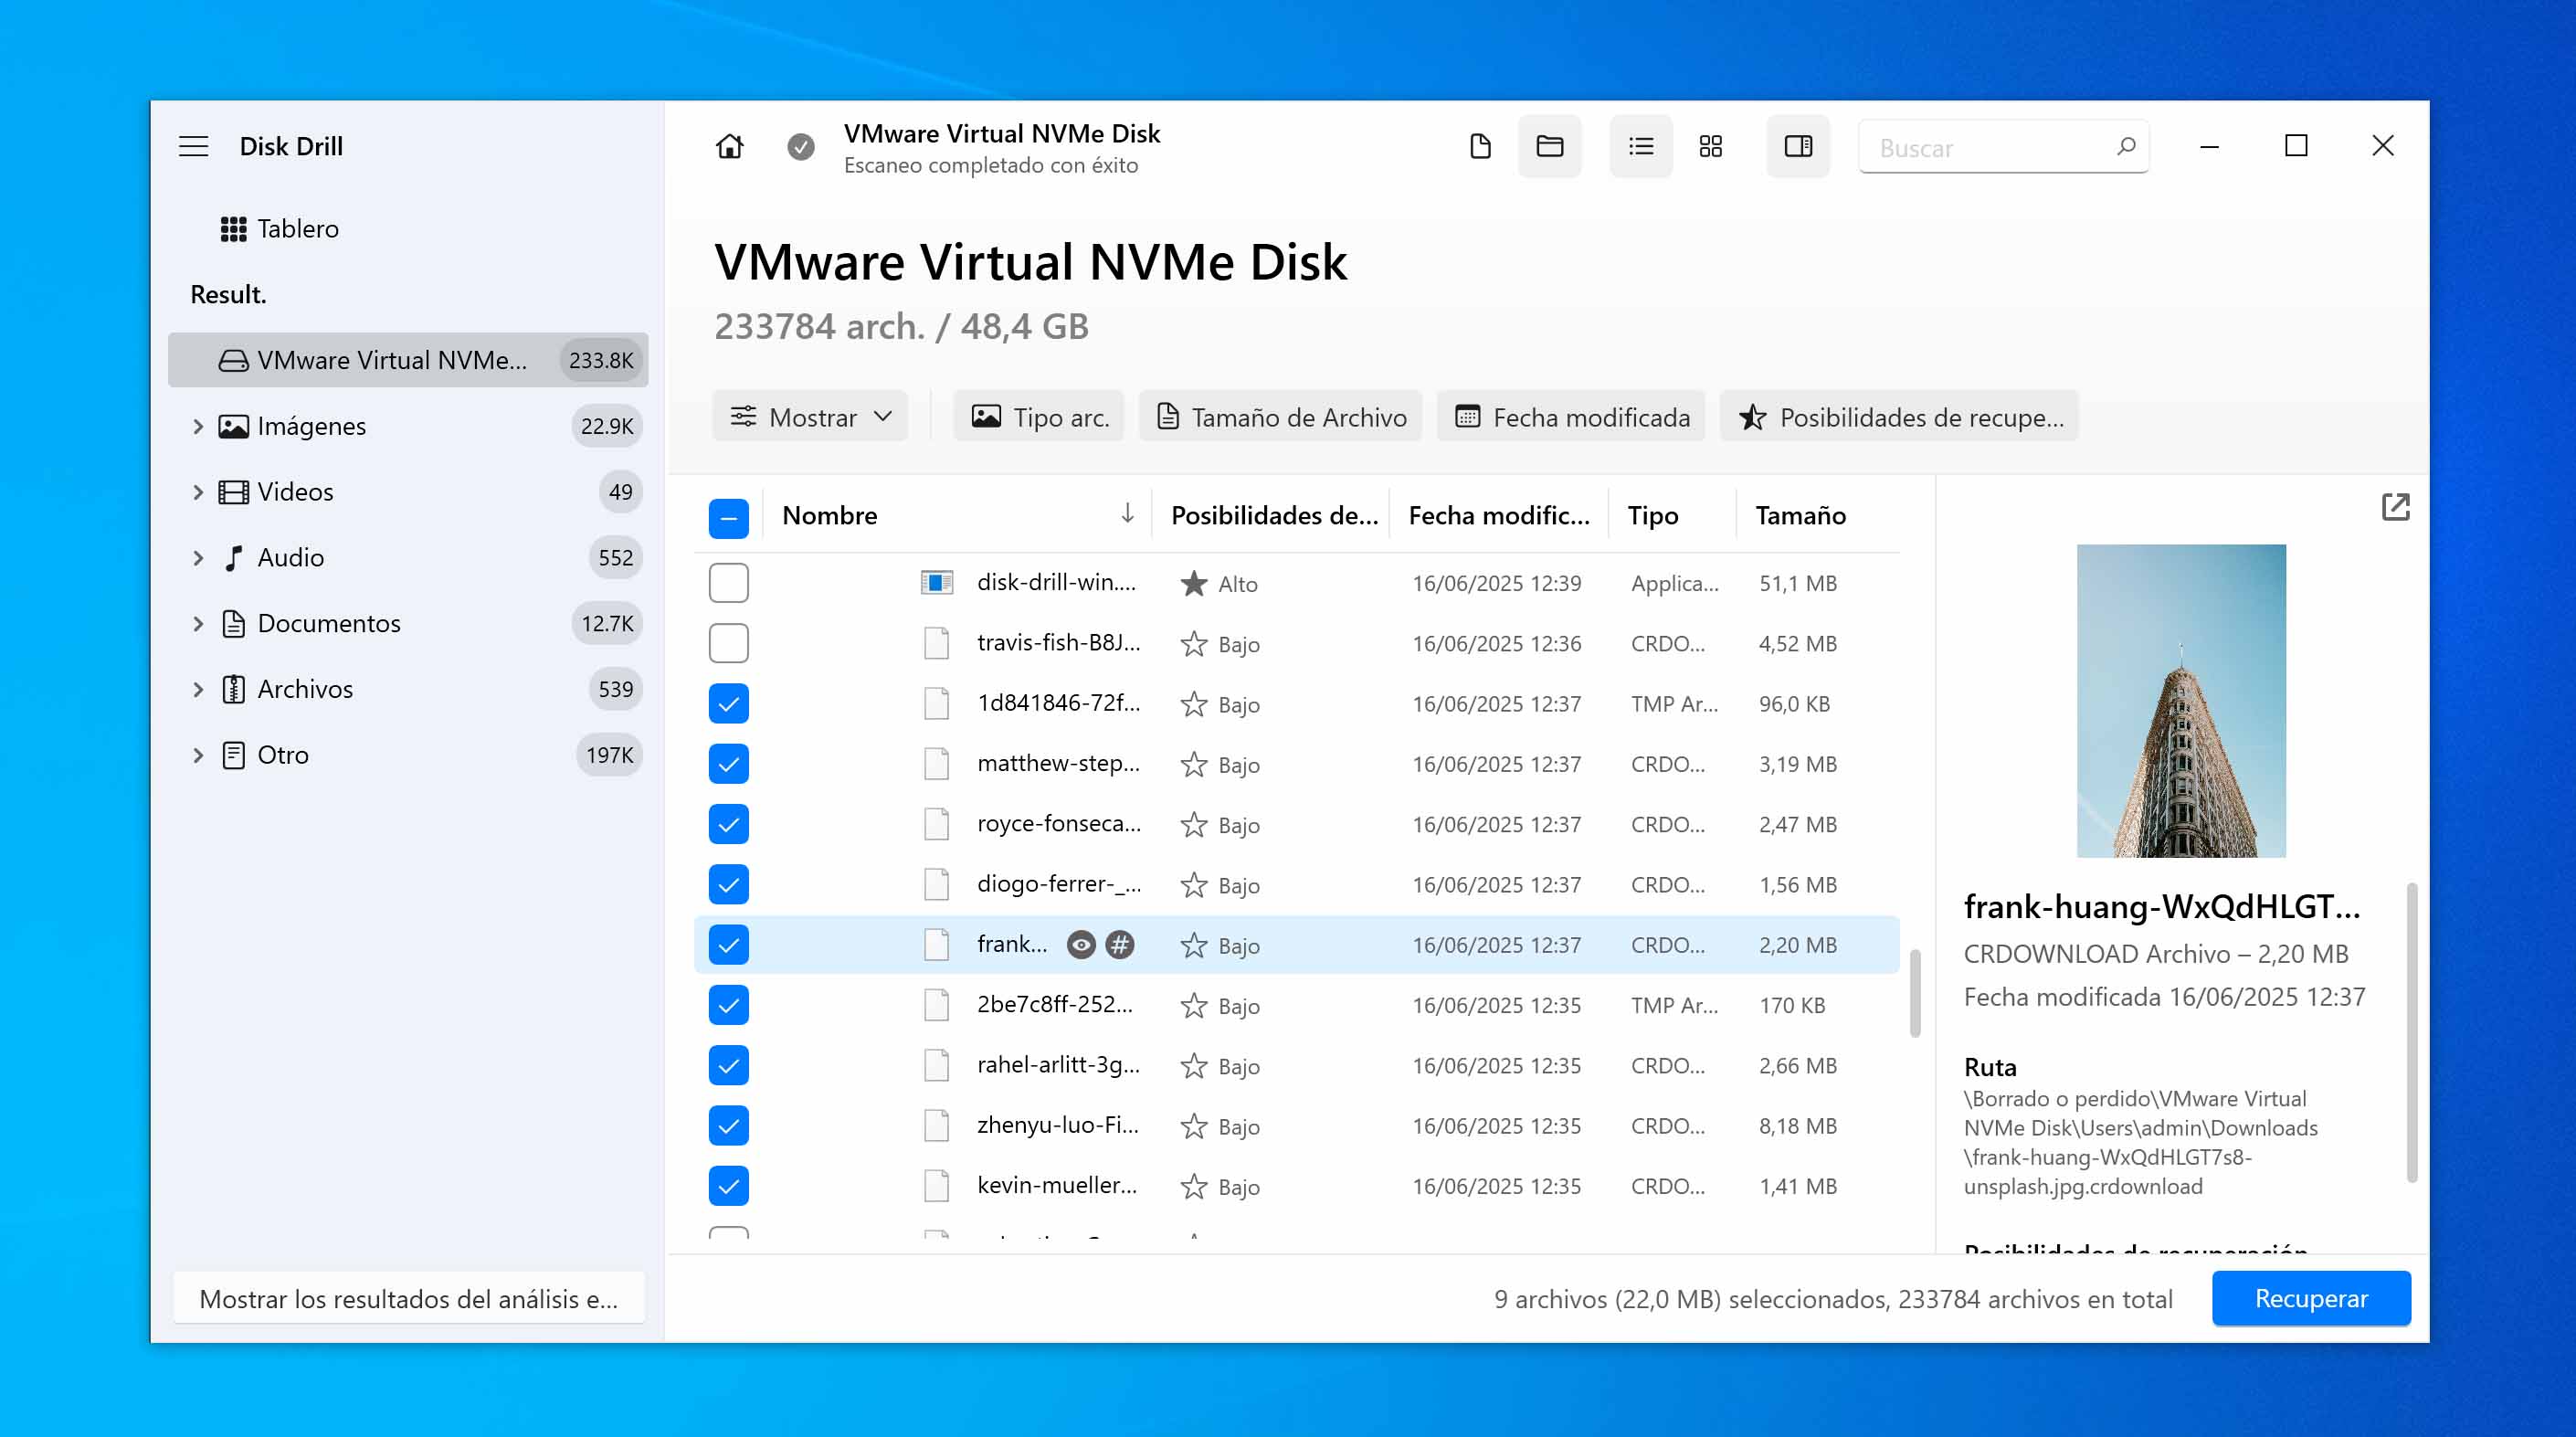Select Videos category in sidebar
2576x1437 pixels.
click(x=408, y=492)
